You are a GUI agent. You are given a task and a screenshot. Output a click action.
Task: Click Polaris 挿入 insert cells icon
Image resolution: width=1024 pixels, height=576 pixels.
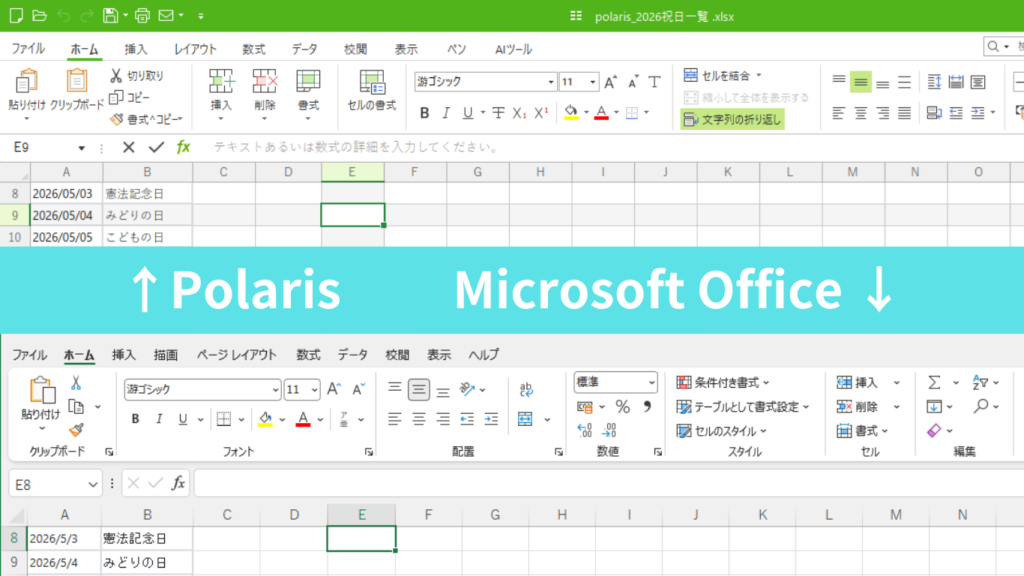221,82
